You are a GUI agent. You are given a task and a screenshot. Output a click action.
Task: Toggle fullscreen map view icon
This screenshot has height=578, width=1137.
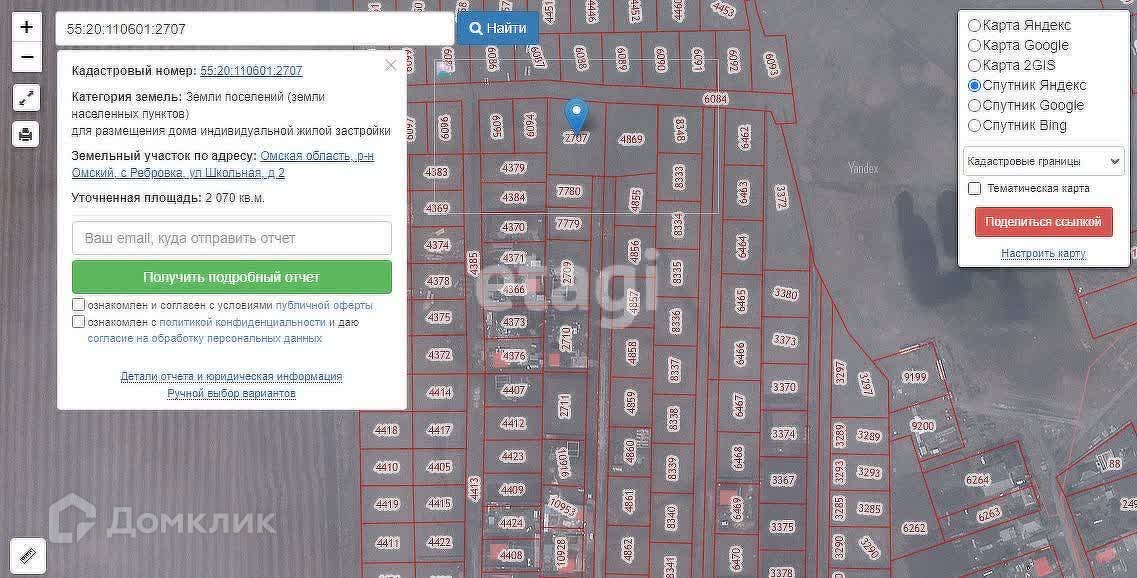(x=26, y=97)
